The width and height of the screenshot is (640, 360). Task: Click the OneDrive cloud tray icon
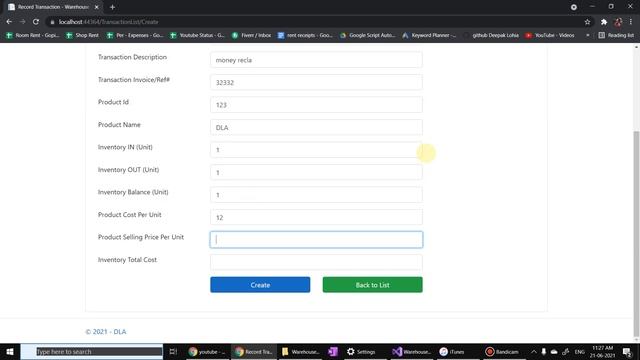click(x=554, y=351)
